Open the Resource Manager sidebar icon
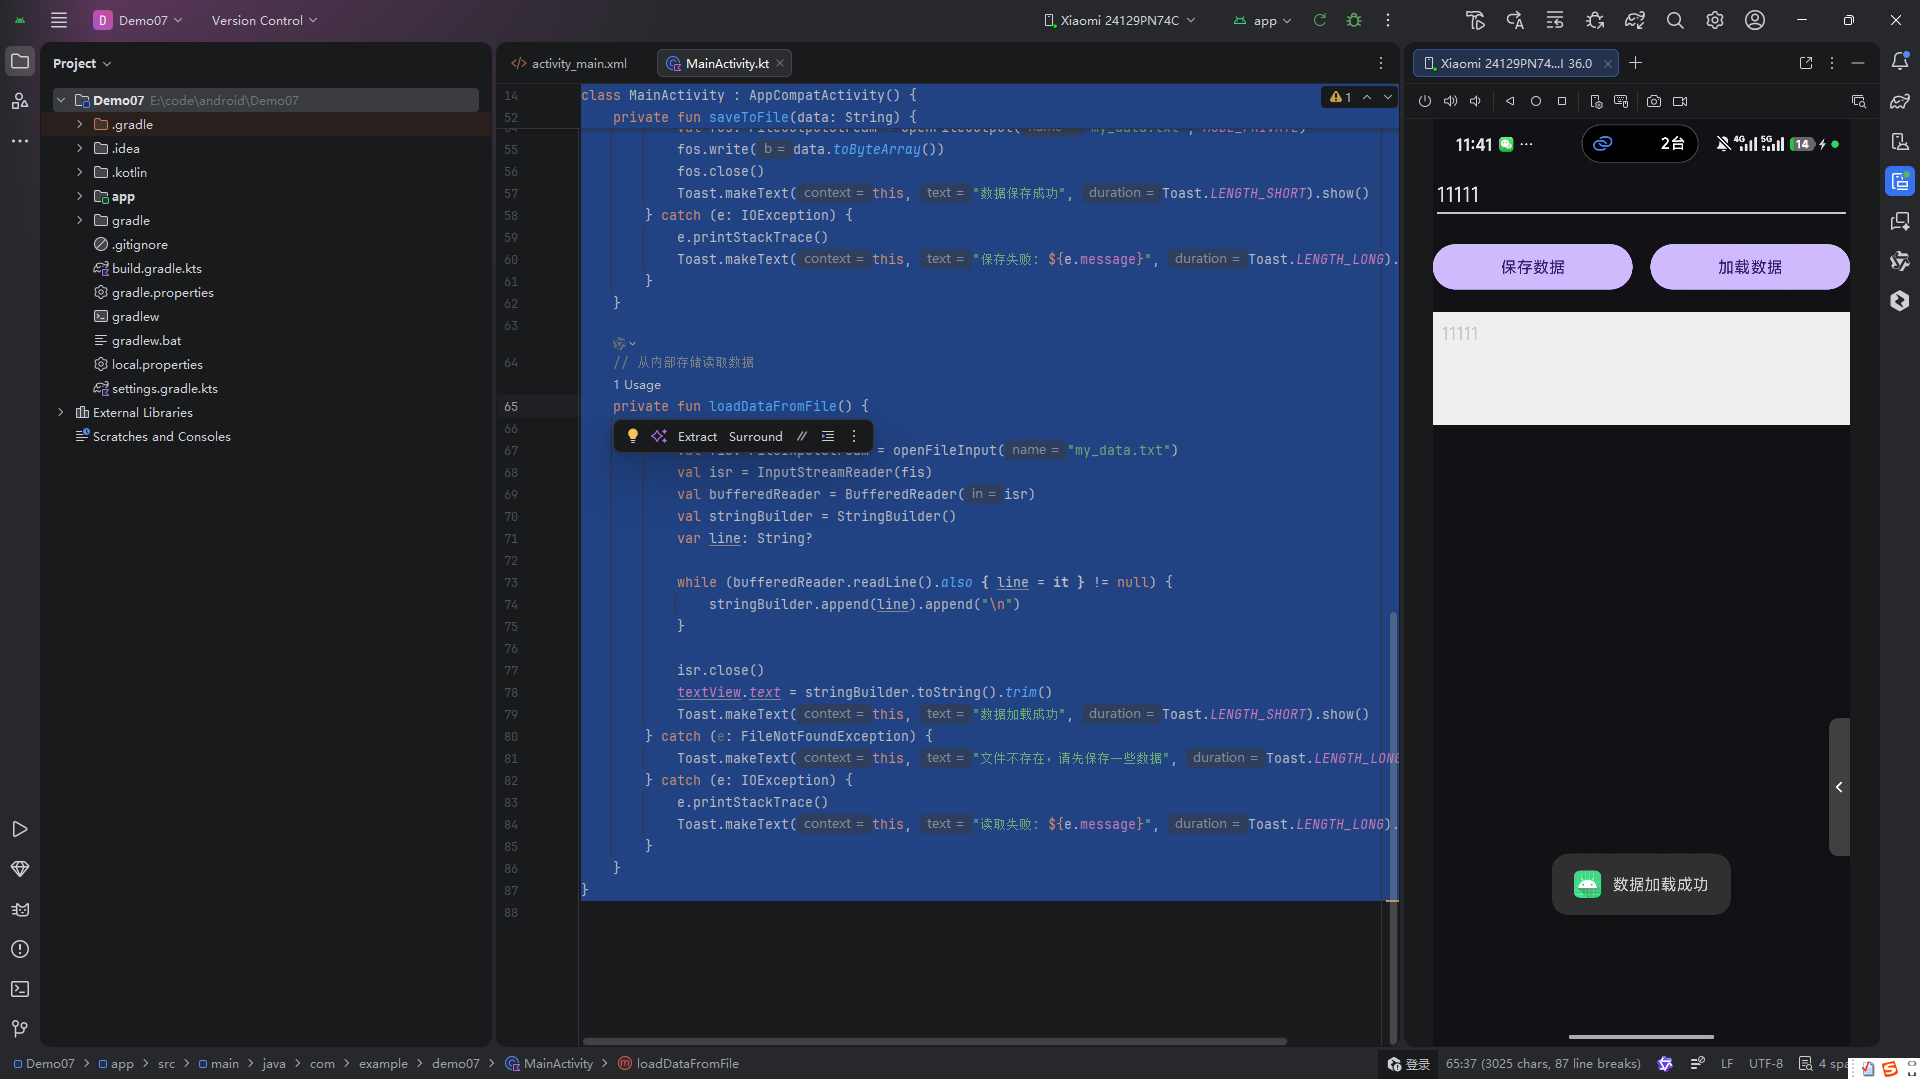Viewport: 1920px width, 1079px height. [20, 101]
